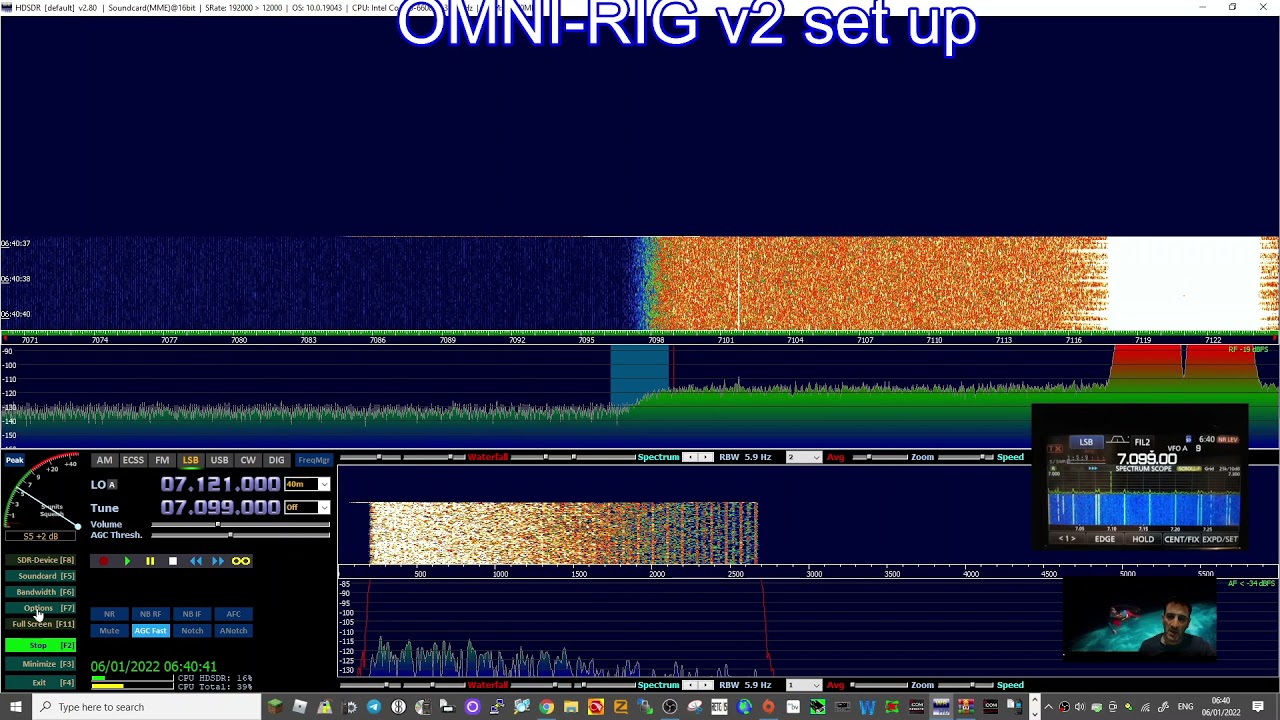Click the blue fast-forward icon

click(218, 561)
